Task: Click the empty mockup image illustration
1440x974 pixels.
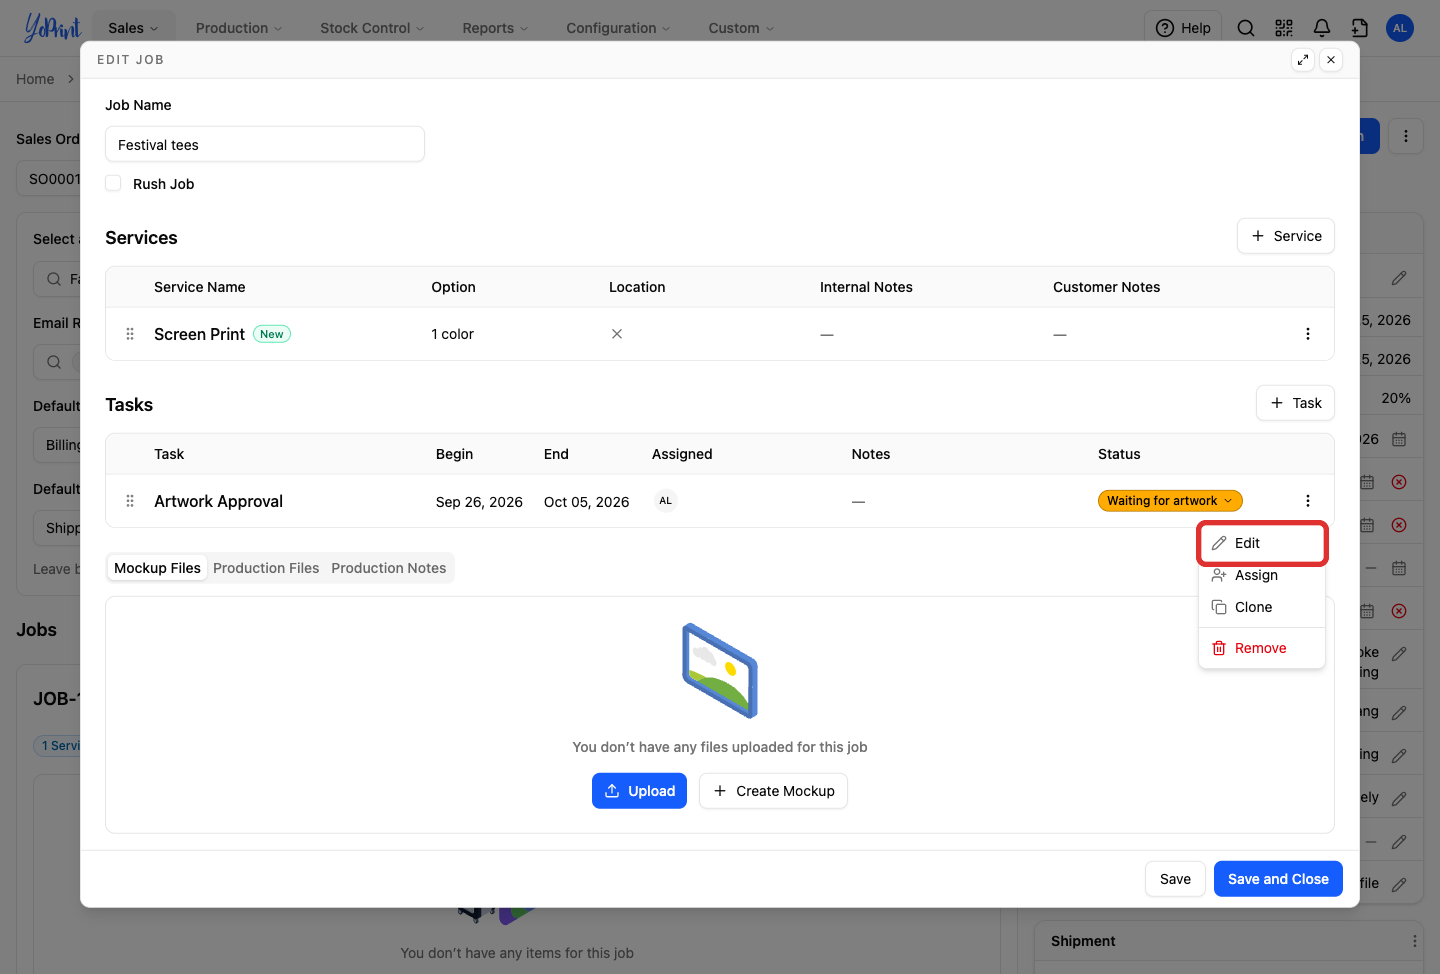Action: (x=720, y=671)
